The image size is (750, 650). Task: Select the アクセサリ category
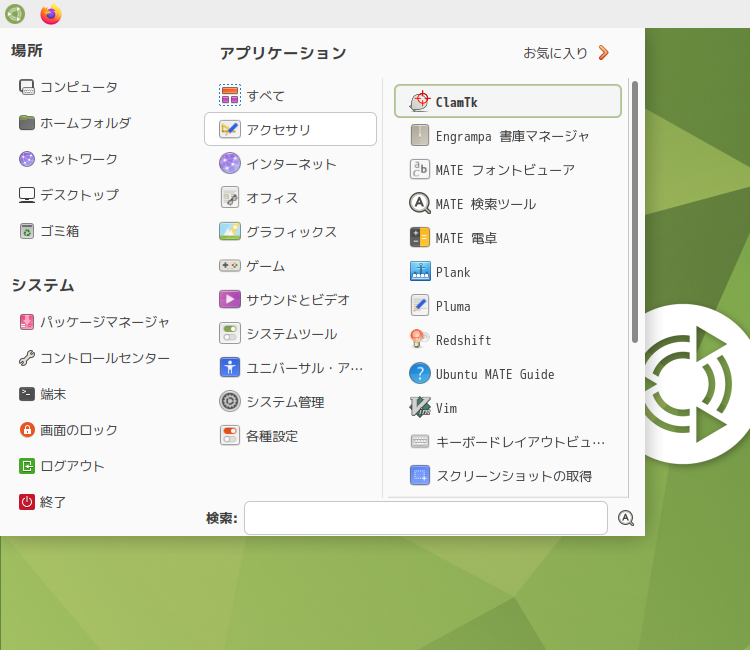(x=290, y=129)
